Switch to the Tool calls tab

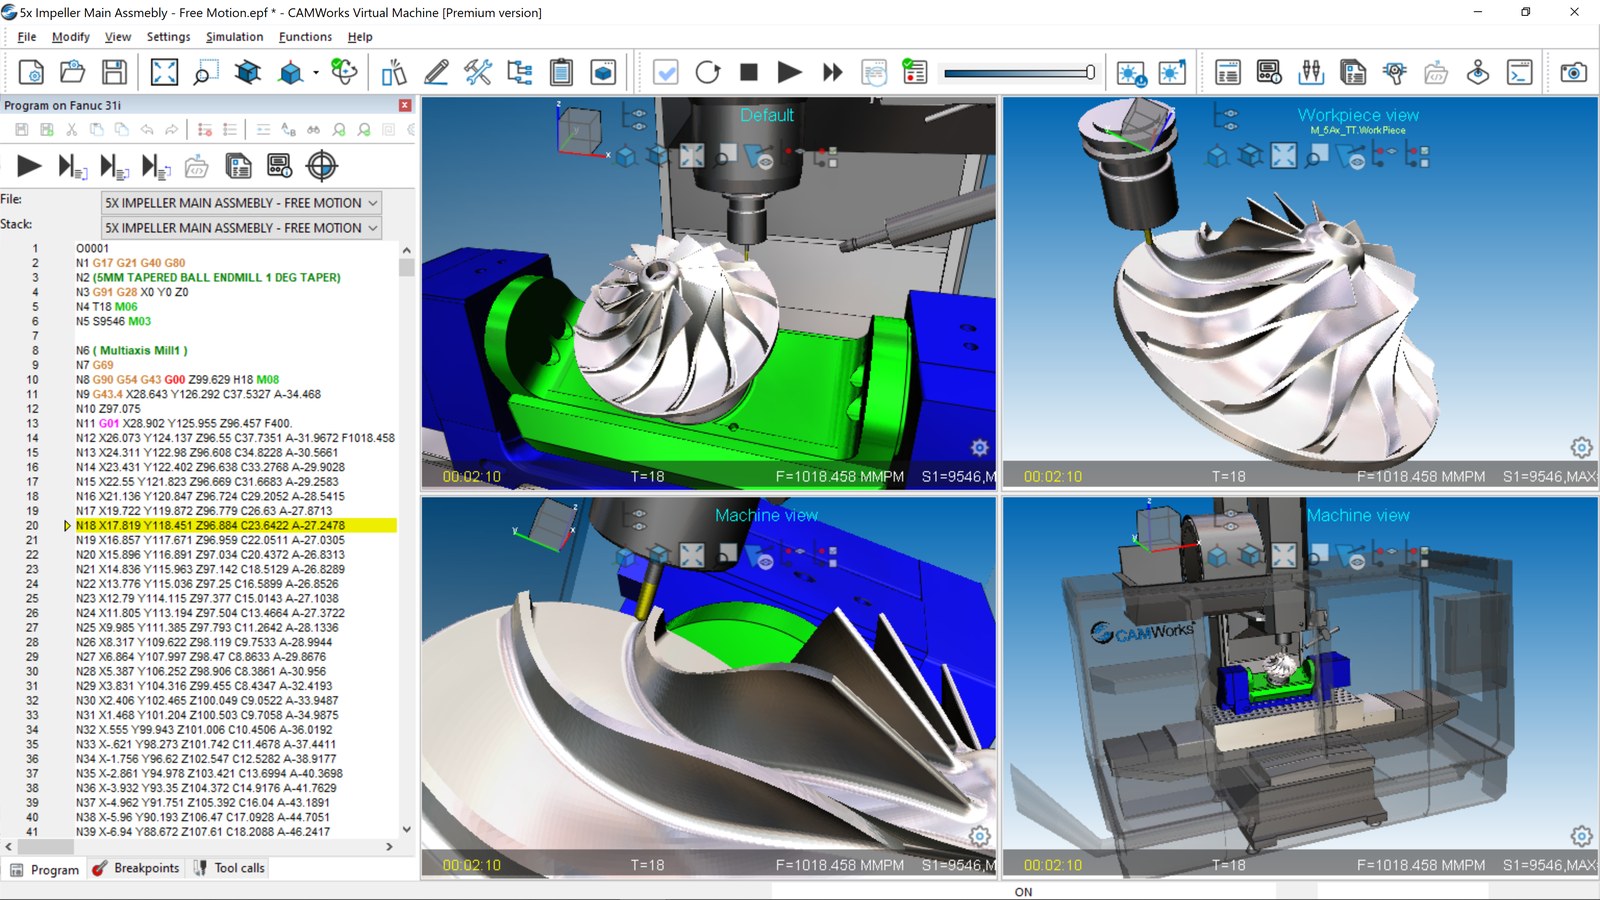[x=229, y=868]
